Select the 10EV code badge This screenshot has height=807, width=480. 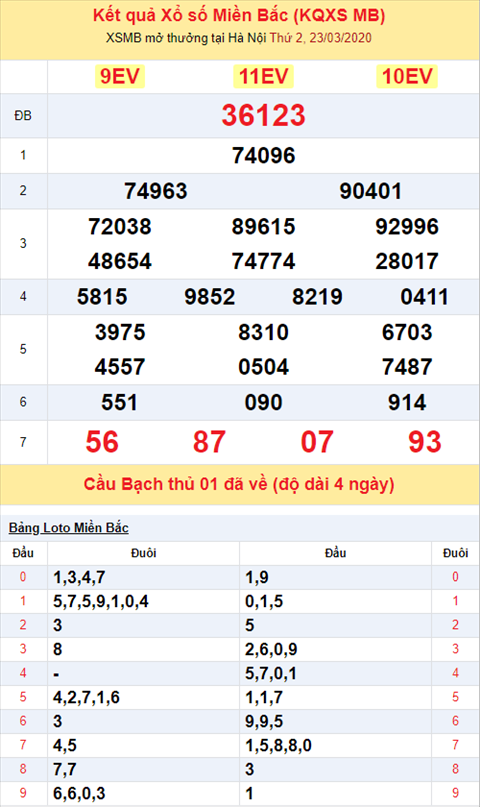[407, 76]
